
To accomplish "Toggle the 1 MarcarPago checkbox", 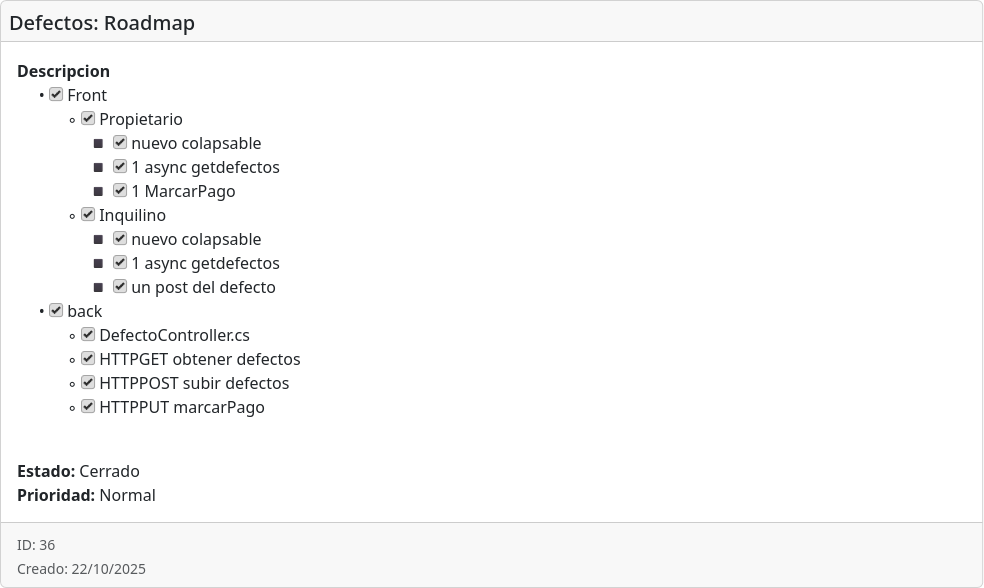I will click(x=120, y=191).
